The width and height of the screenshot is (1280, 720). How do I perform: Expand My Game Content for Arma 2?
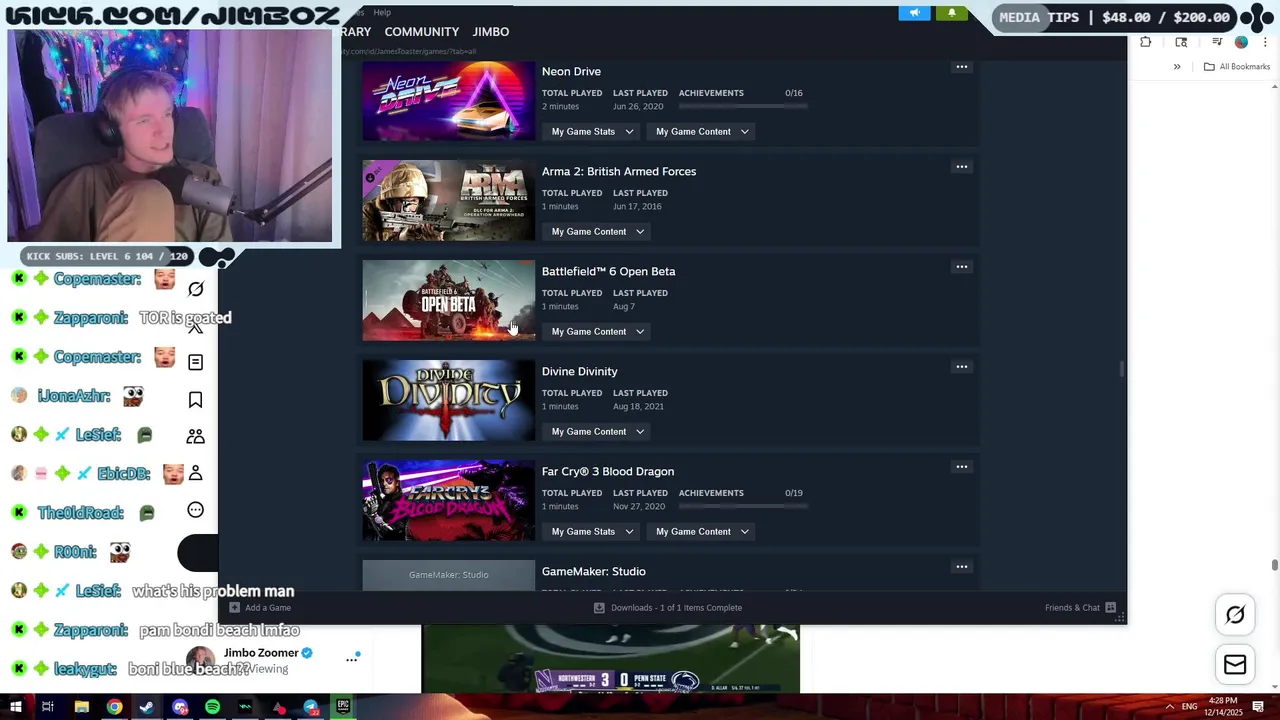coord(598,231)
